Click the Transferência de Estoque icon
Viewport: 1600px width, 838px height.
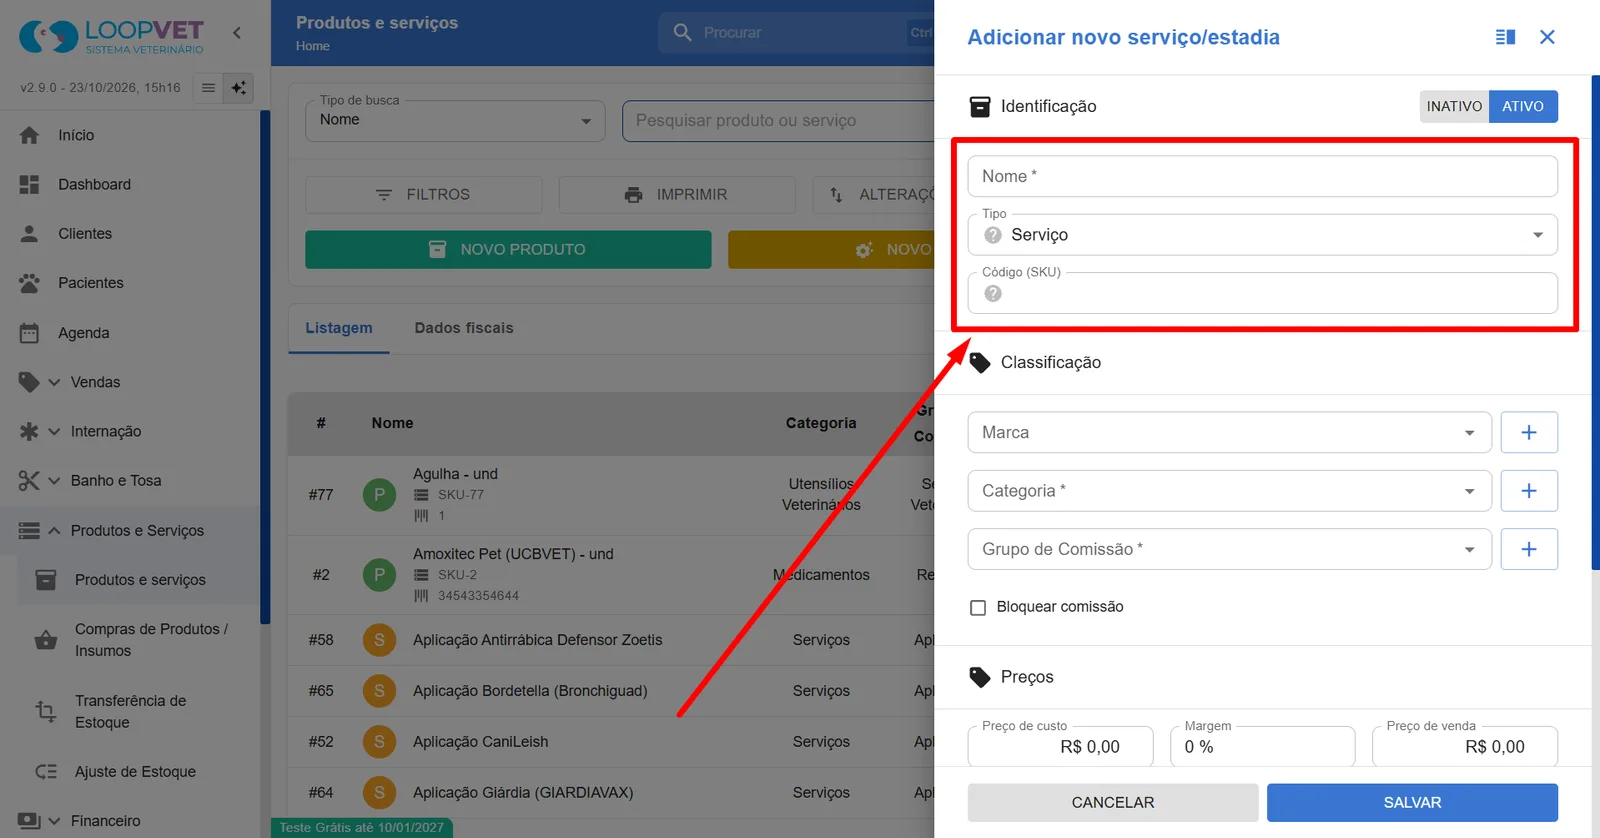coord(46,711)
